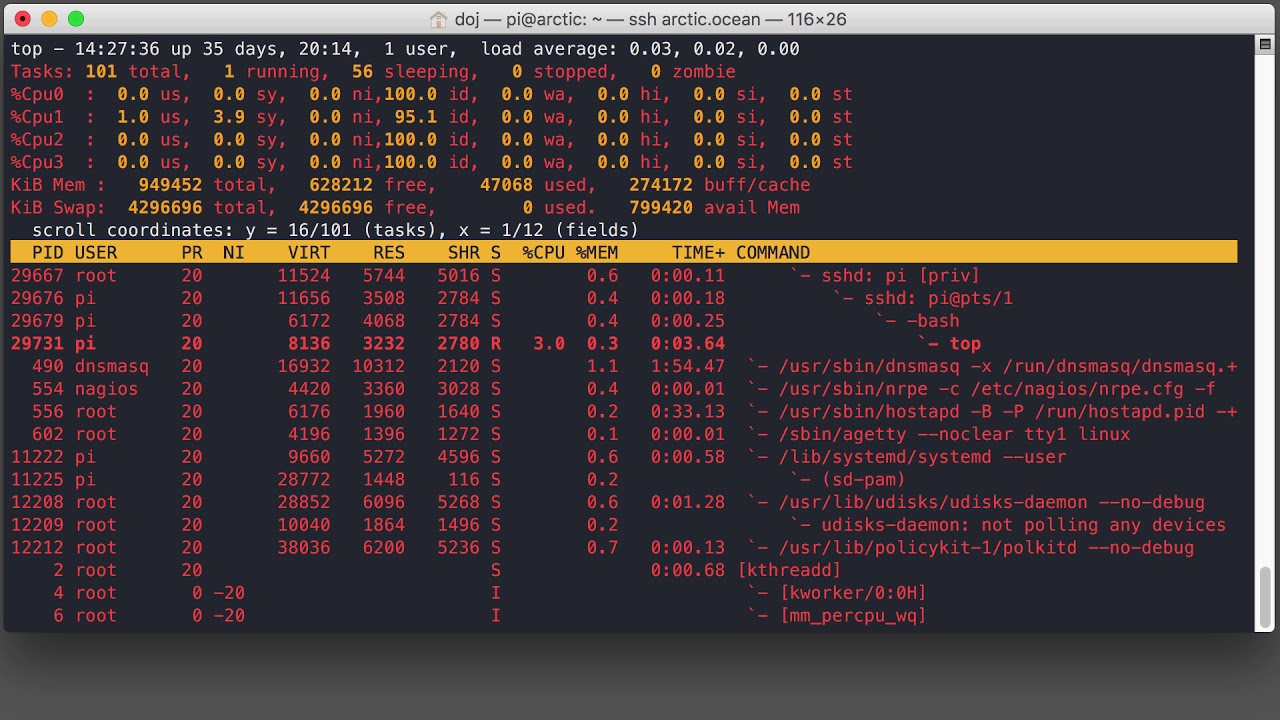
Task: Click PID 29731 in the running row
Action: point(37,344)
